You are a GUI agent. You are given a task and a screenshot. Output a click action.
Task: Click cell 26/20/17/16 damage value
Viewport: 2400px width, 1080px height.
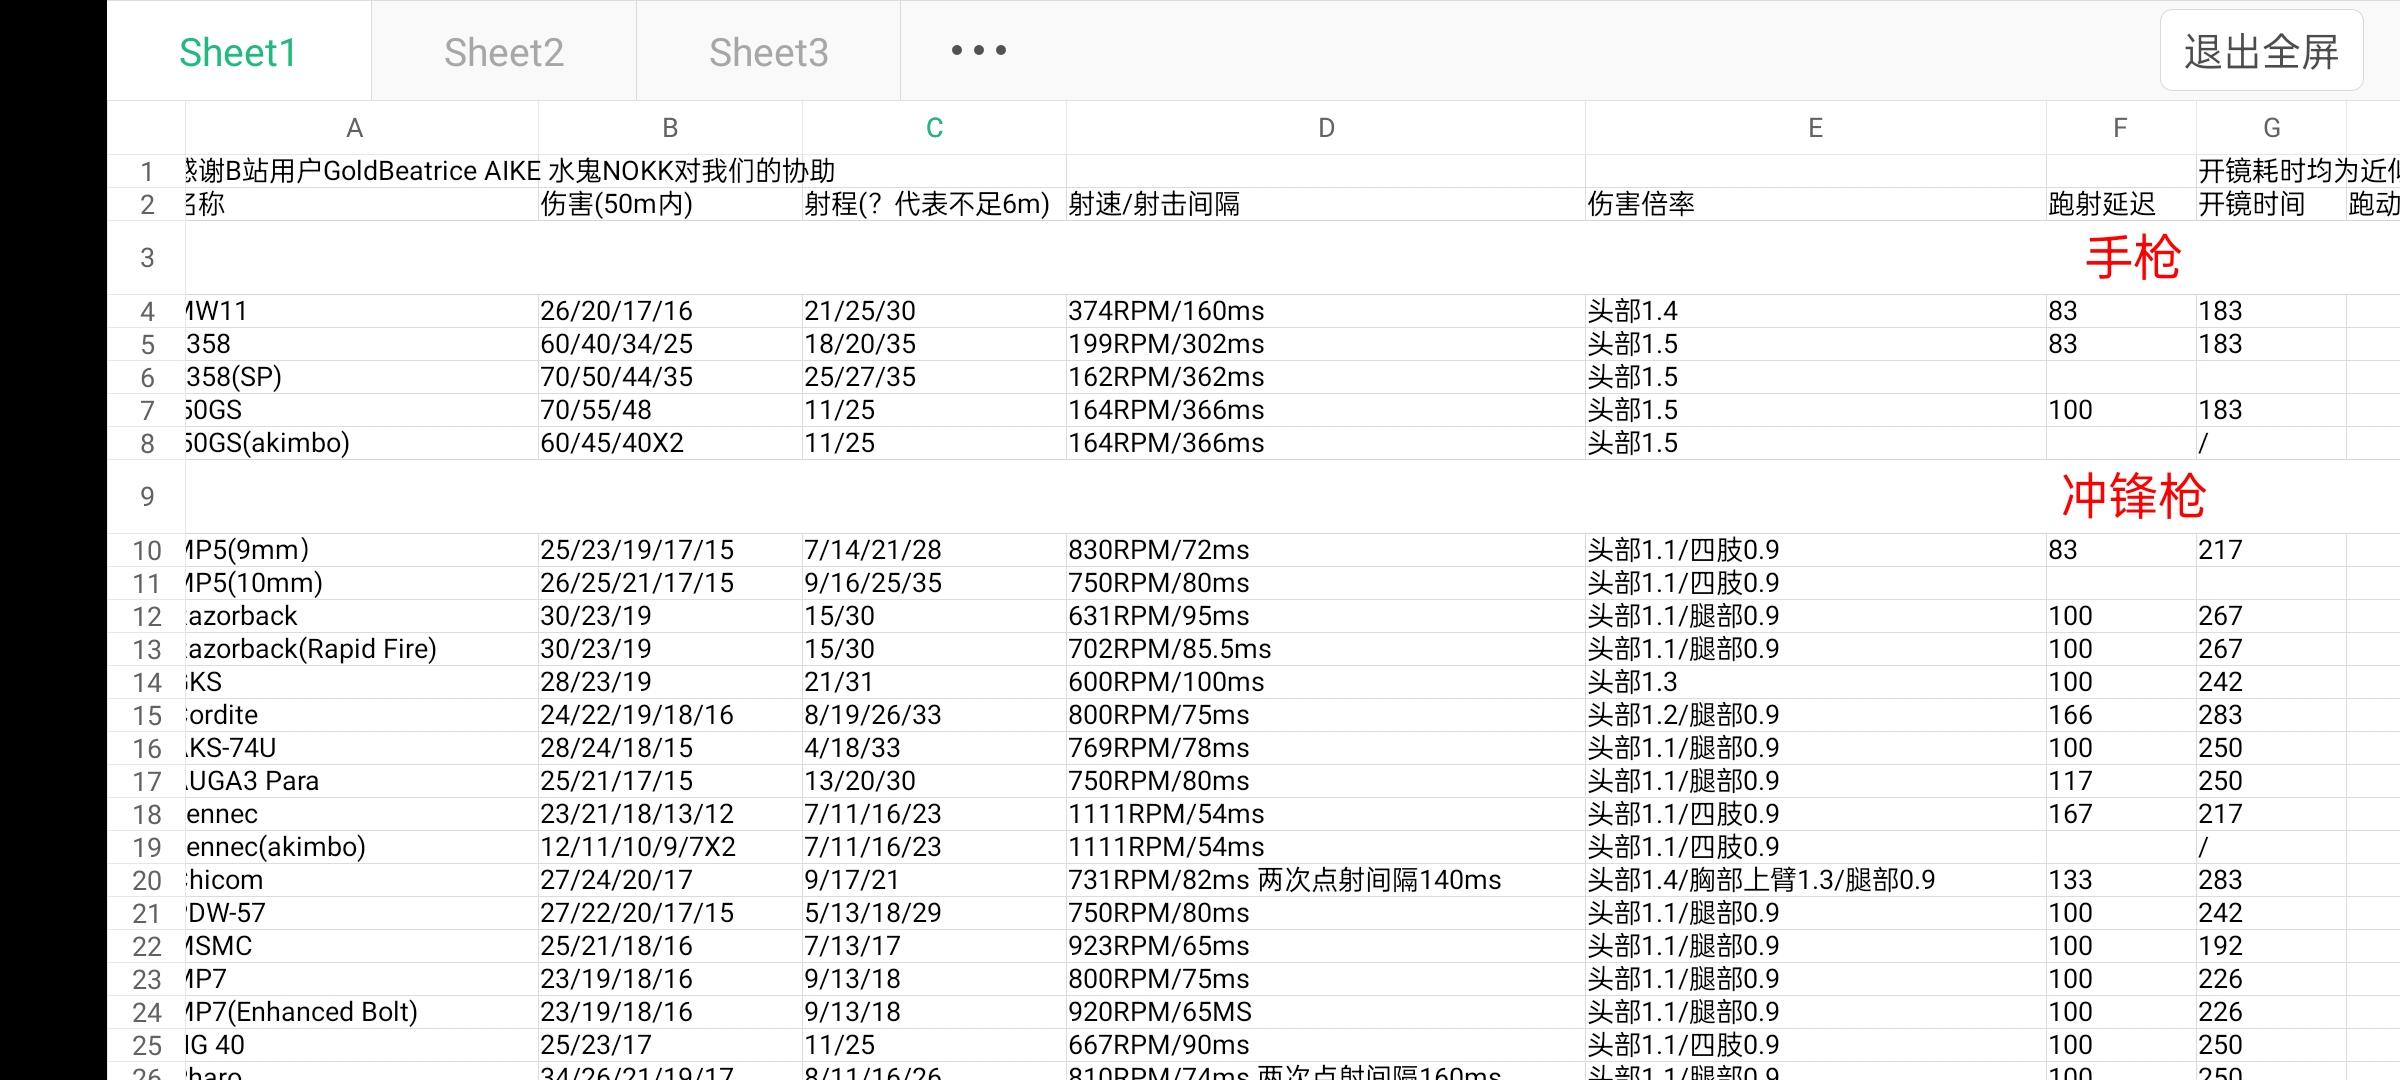click(x=670, y=311)
